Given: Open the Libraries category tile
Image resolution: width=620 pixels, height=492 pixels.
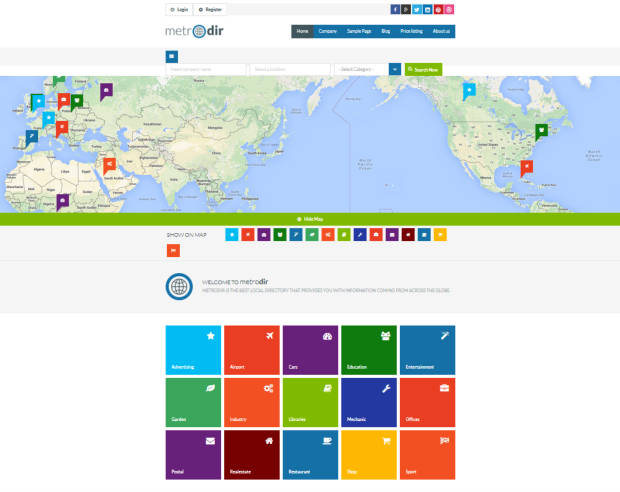Looking at the screenshot, I should click(310, 402).
